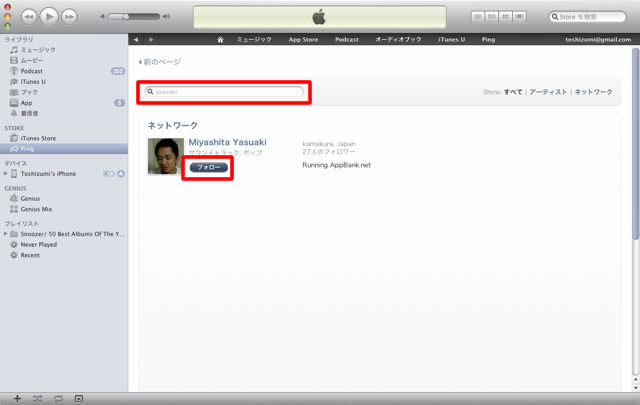
Task: Eject Toshizumi's iPhone
Action: [x=121, y=174]
